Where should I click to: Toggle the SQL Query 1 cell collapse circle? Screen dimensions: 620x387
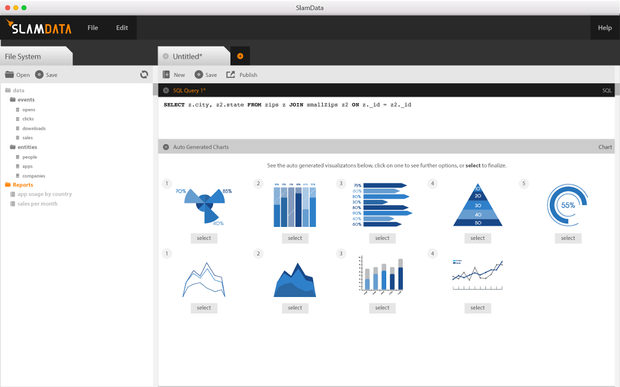(166, 91)
